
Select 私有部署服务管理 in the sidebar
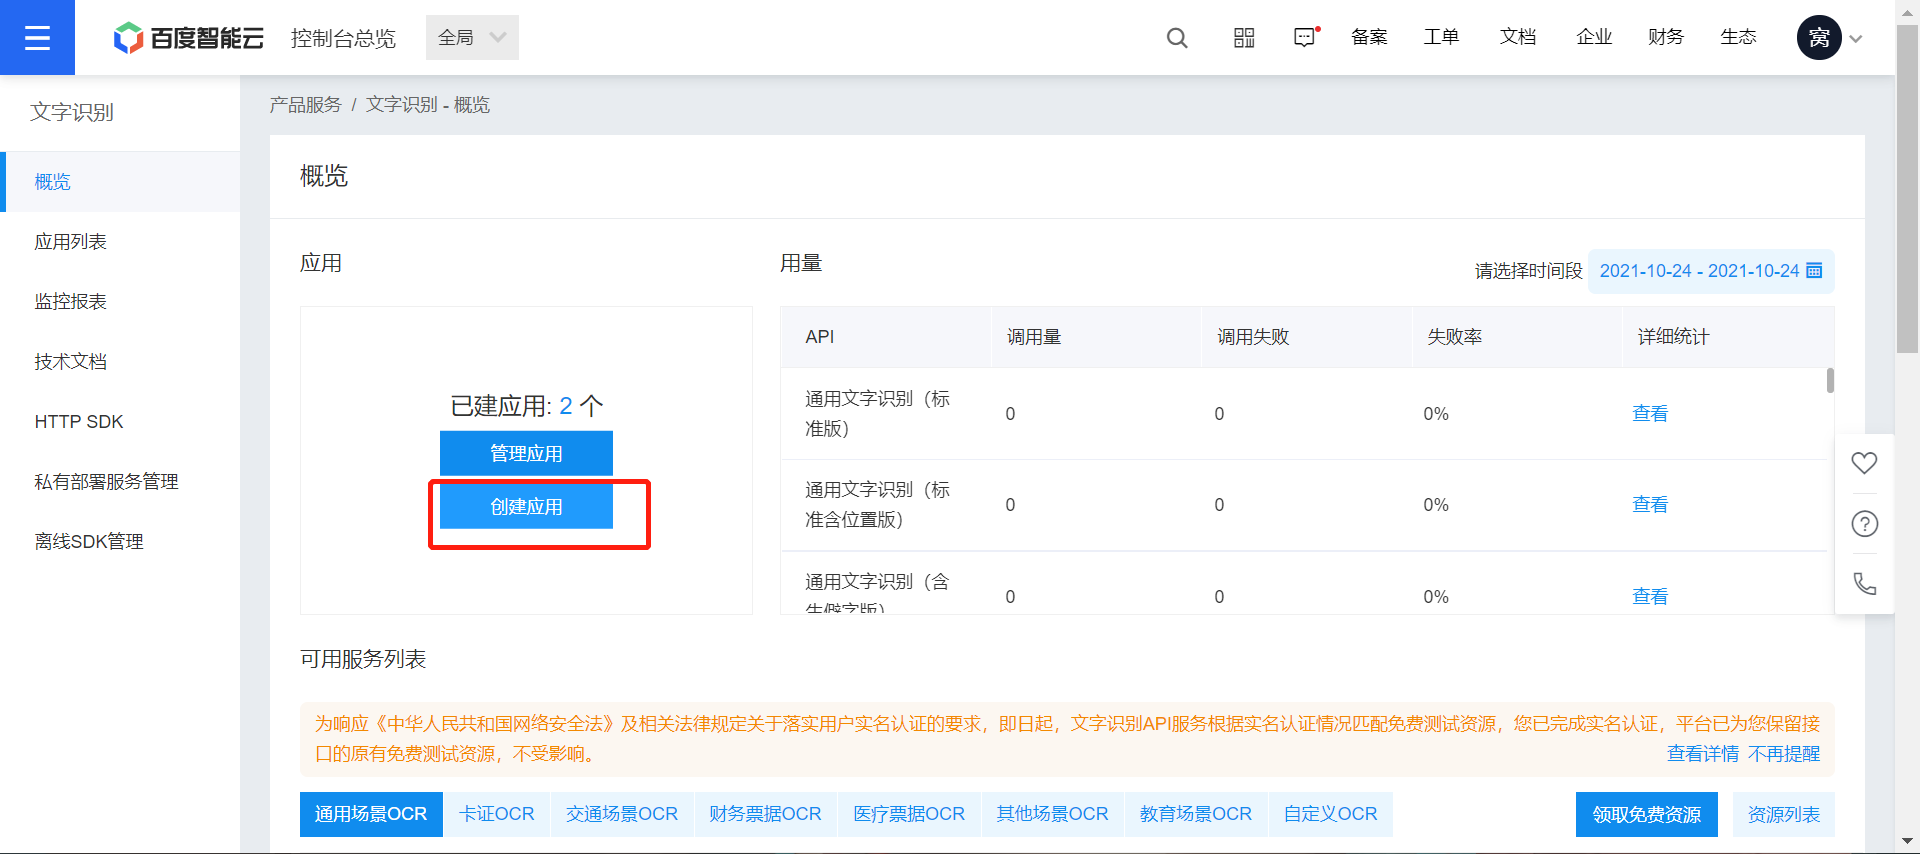click(x=122, y=482)
